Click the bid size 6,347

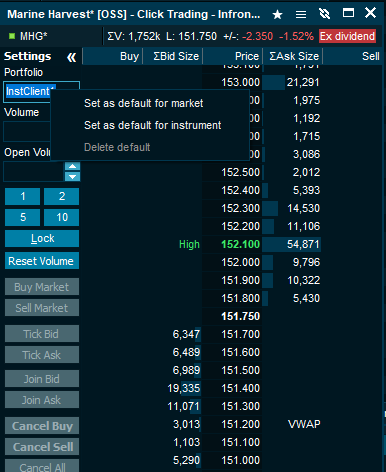[x=186, y=334]
